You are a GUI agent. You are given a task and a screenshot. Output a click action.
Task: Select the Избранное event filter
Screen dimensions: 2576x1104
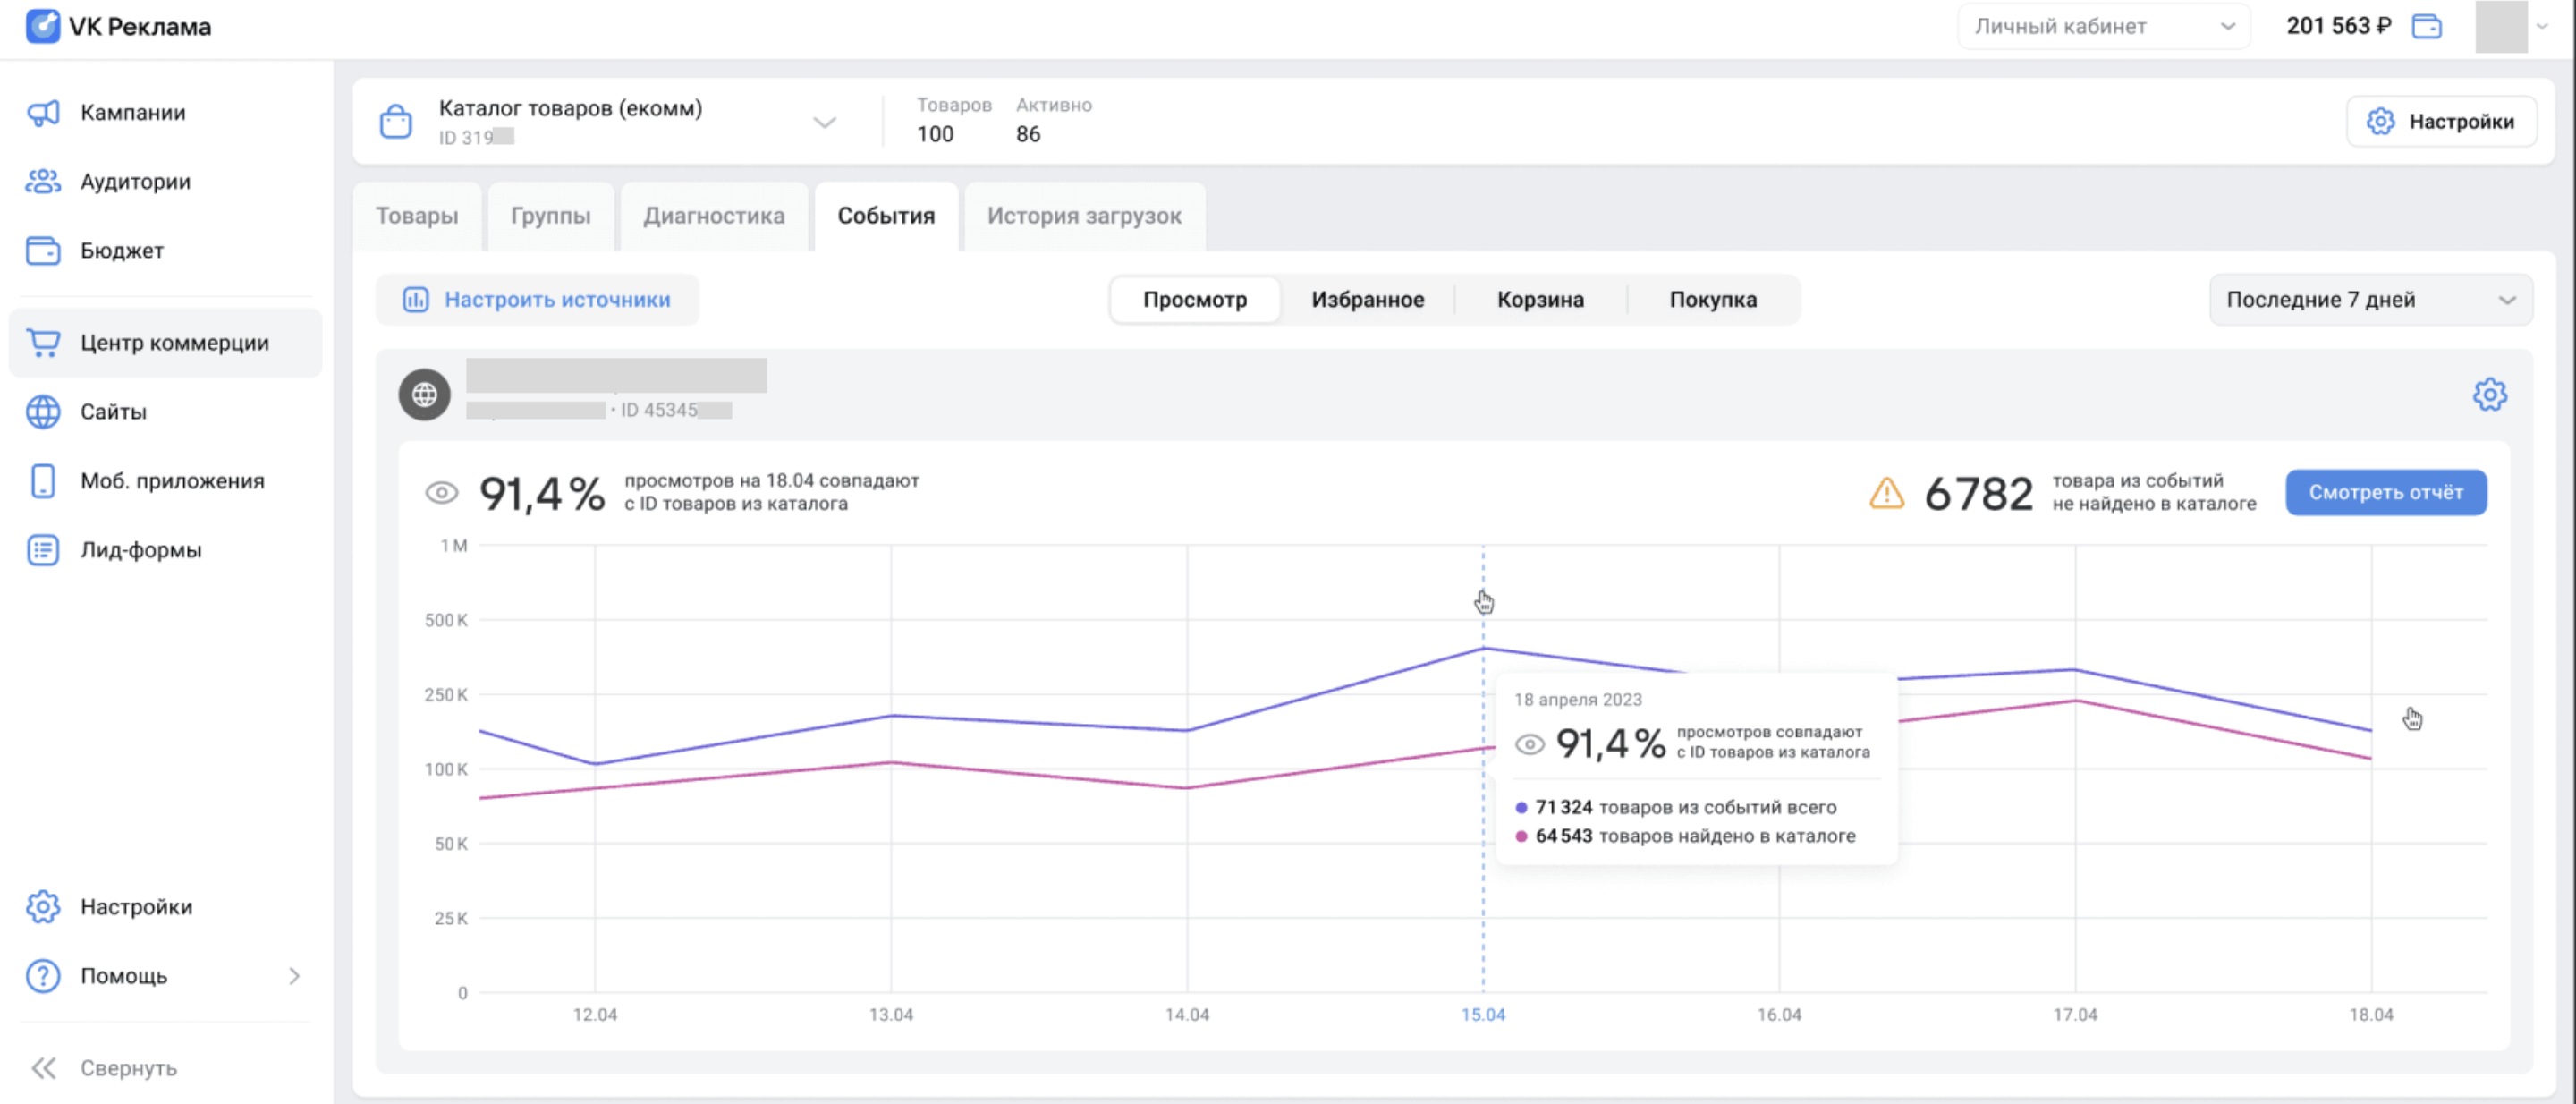(1367, 299)
